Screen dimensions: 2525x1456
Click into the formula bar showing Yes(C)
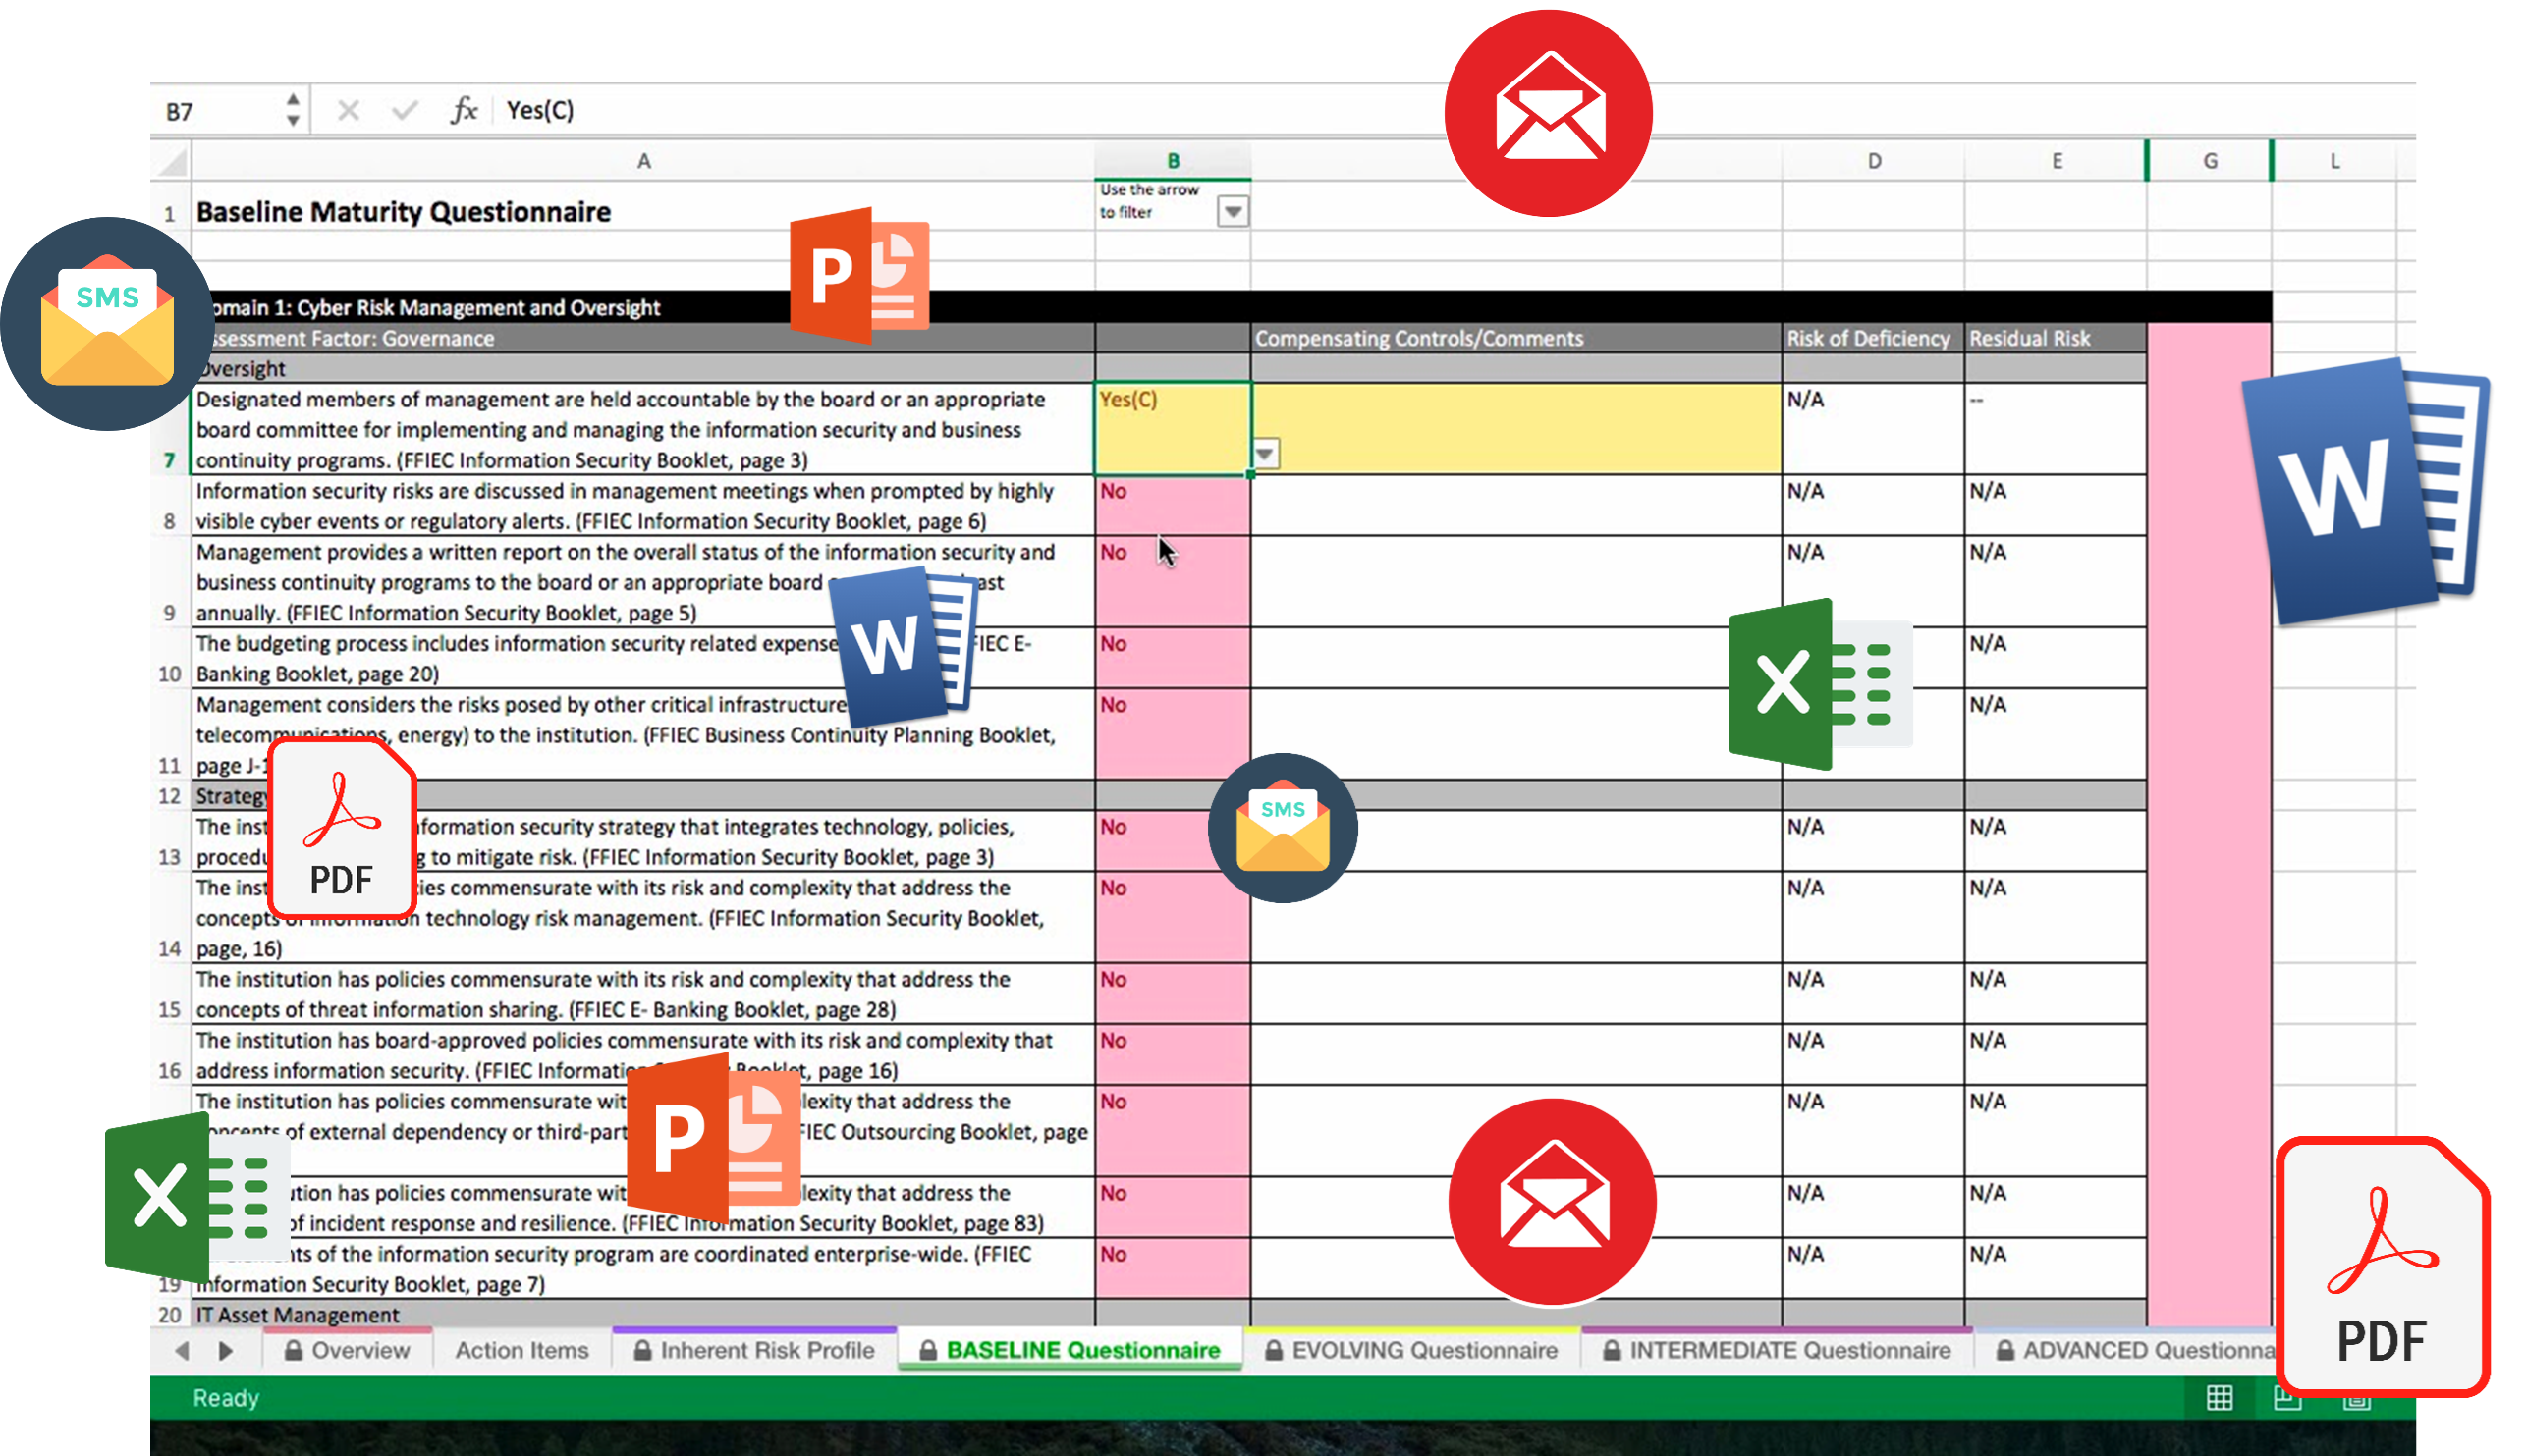click(1450, 110)
